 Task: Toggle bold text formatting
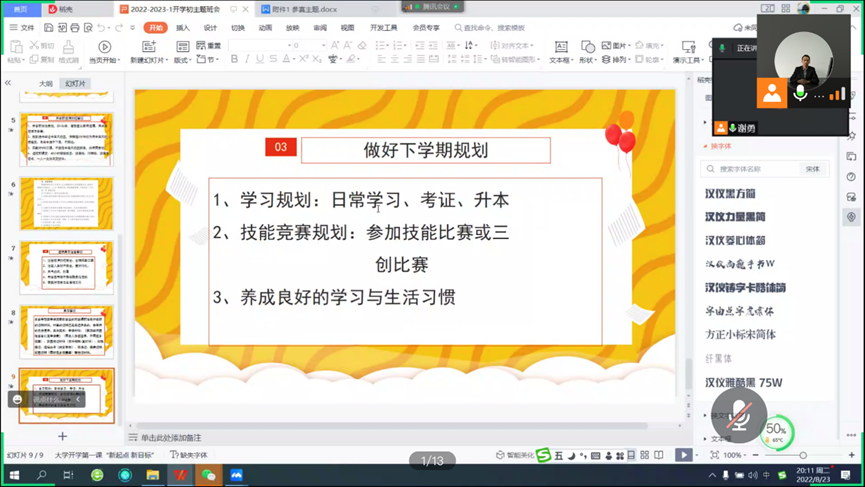[x=234, y=60]
